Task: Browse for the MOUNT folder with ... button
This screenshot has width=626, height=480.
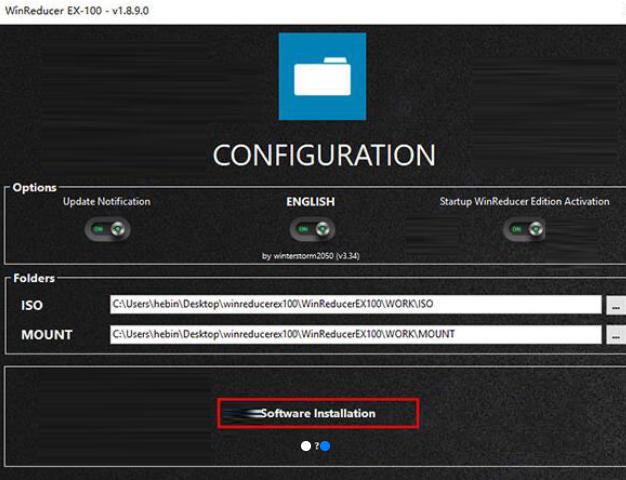Action: [x=616, y=335]
